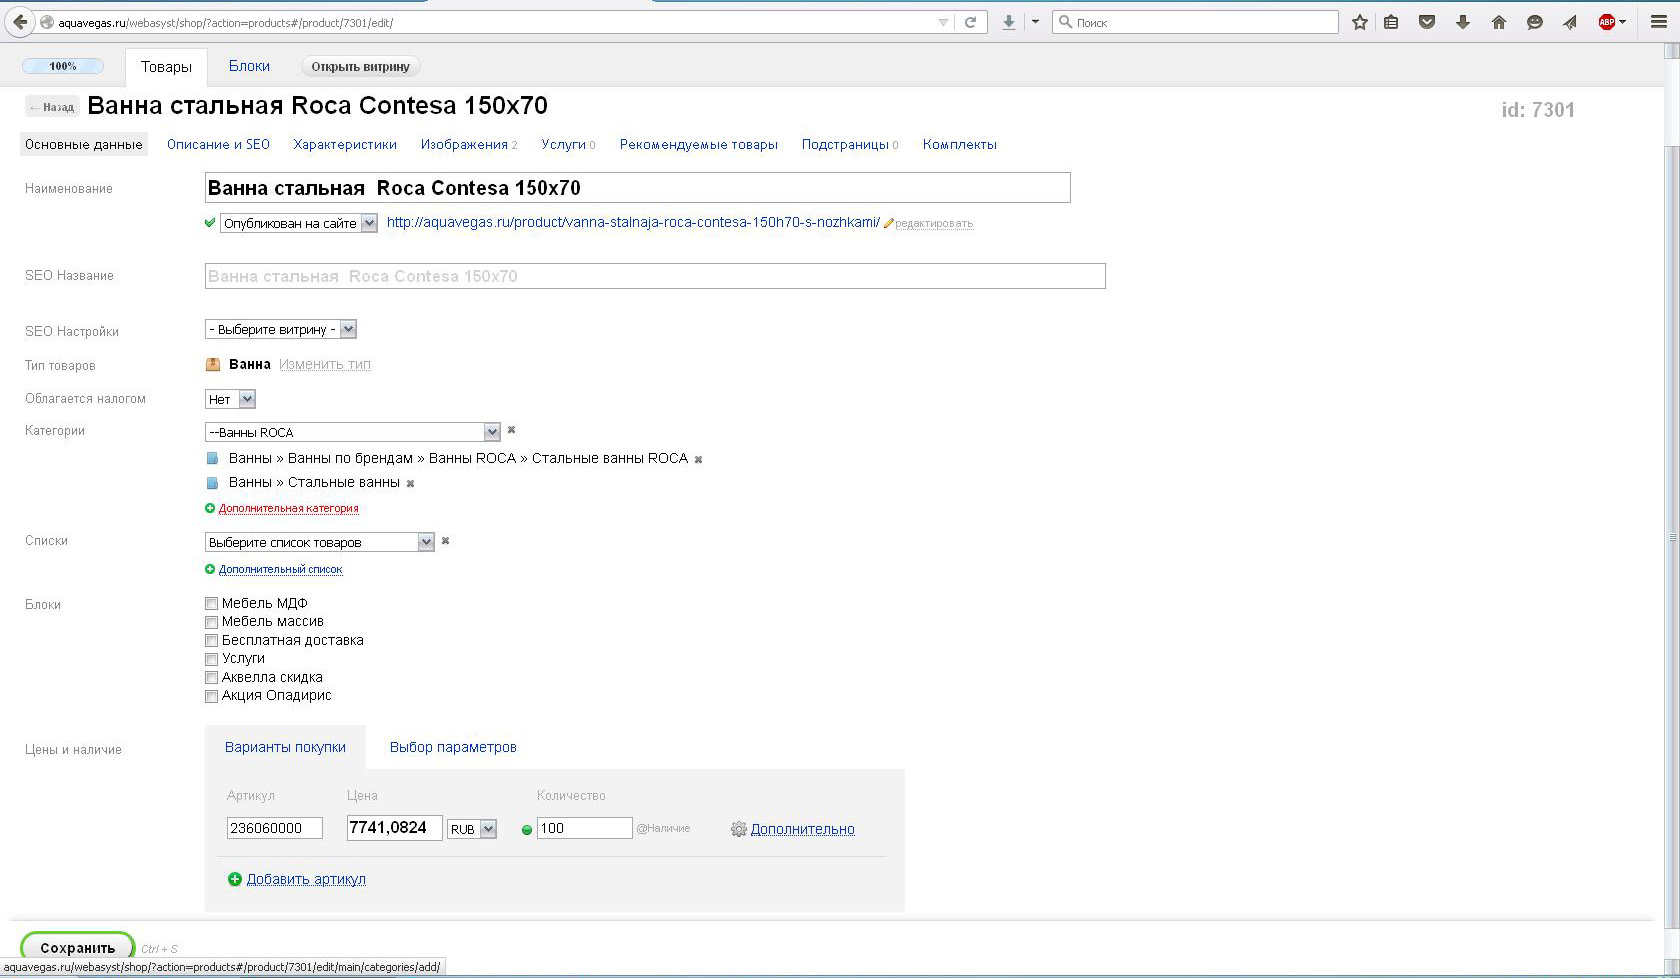Viewport: 1680px width, 978px height.
Task: Open the Выберите список товаров dropdown
Action: (x=320, y=542)
